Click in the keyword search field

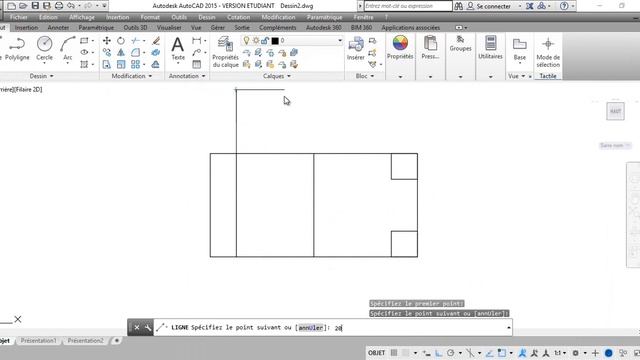click(x=407, y=6)
